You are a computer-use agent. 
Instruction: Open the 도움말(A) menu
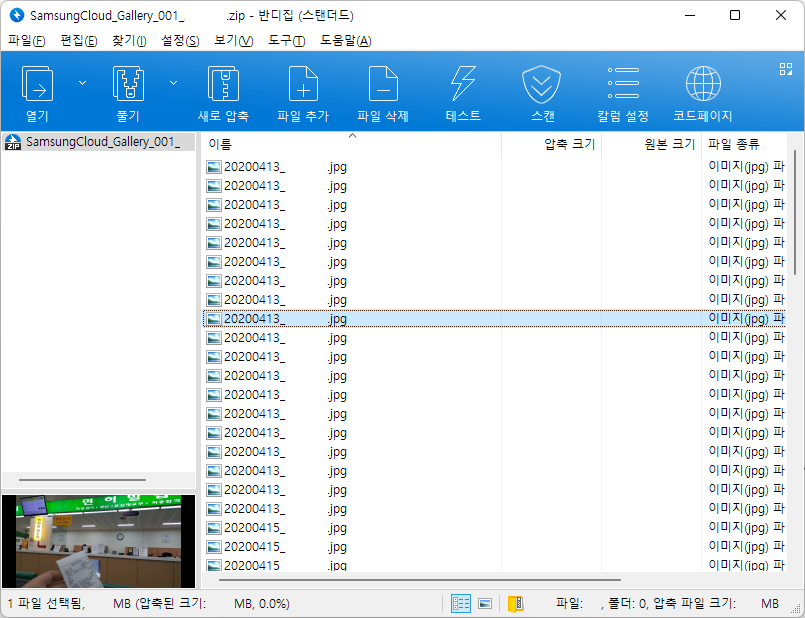(x=346, y=41)
